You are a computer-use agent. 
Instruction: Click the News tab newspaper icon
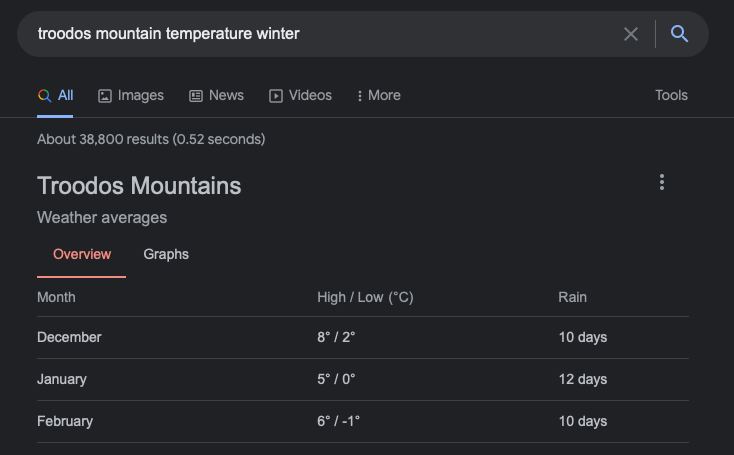click(x=196, y=96)
